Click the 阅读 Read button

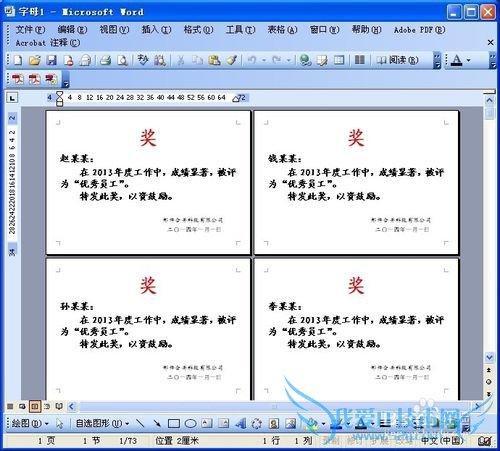397,60
